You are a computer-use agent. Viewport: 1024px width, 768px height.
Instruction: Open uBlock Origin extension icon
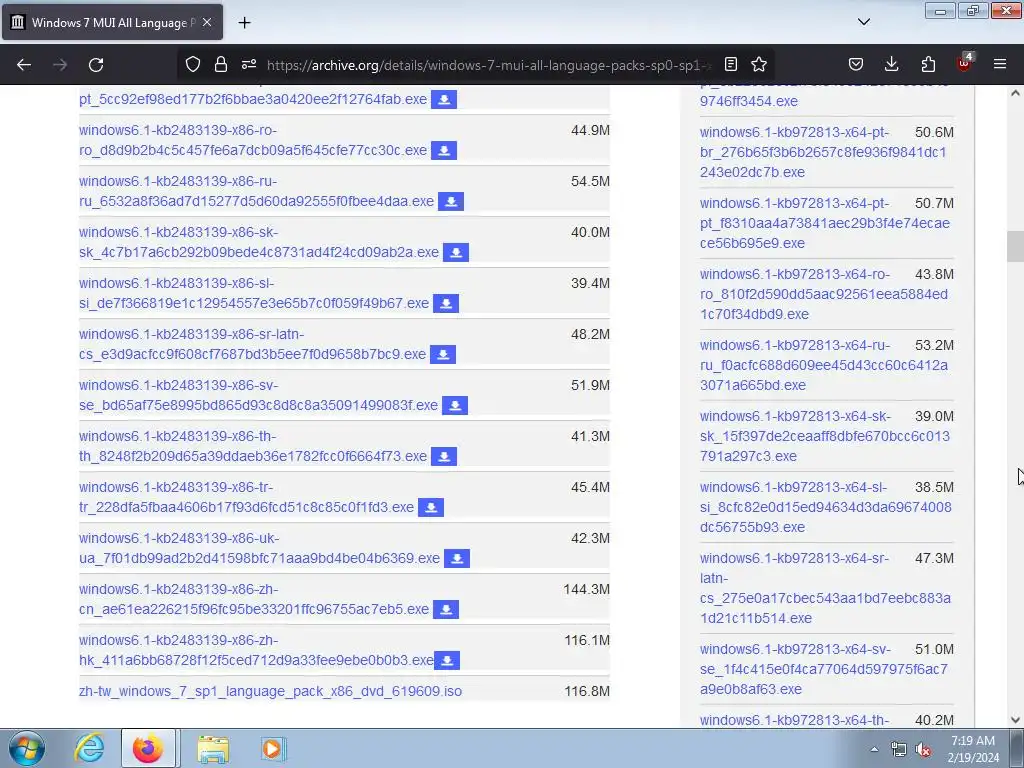point(964,63)
